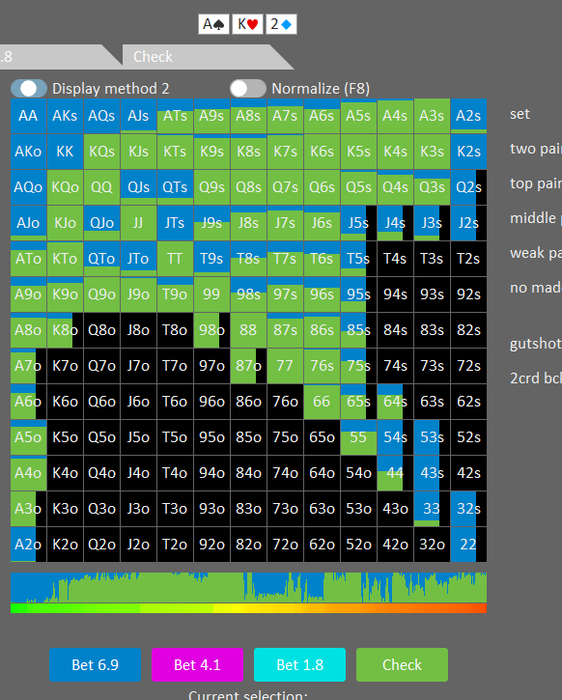Select the 72o hand cell
The image size is (562, 700).
tap(285, 544)
